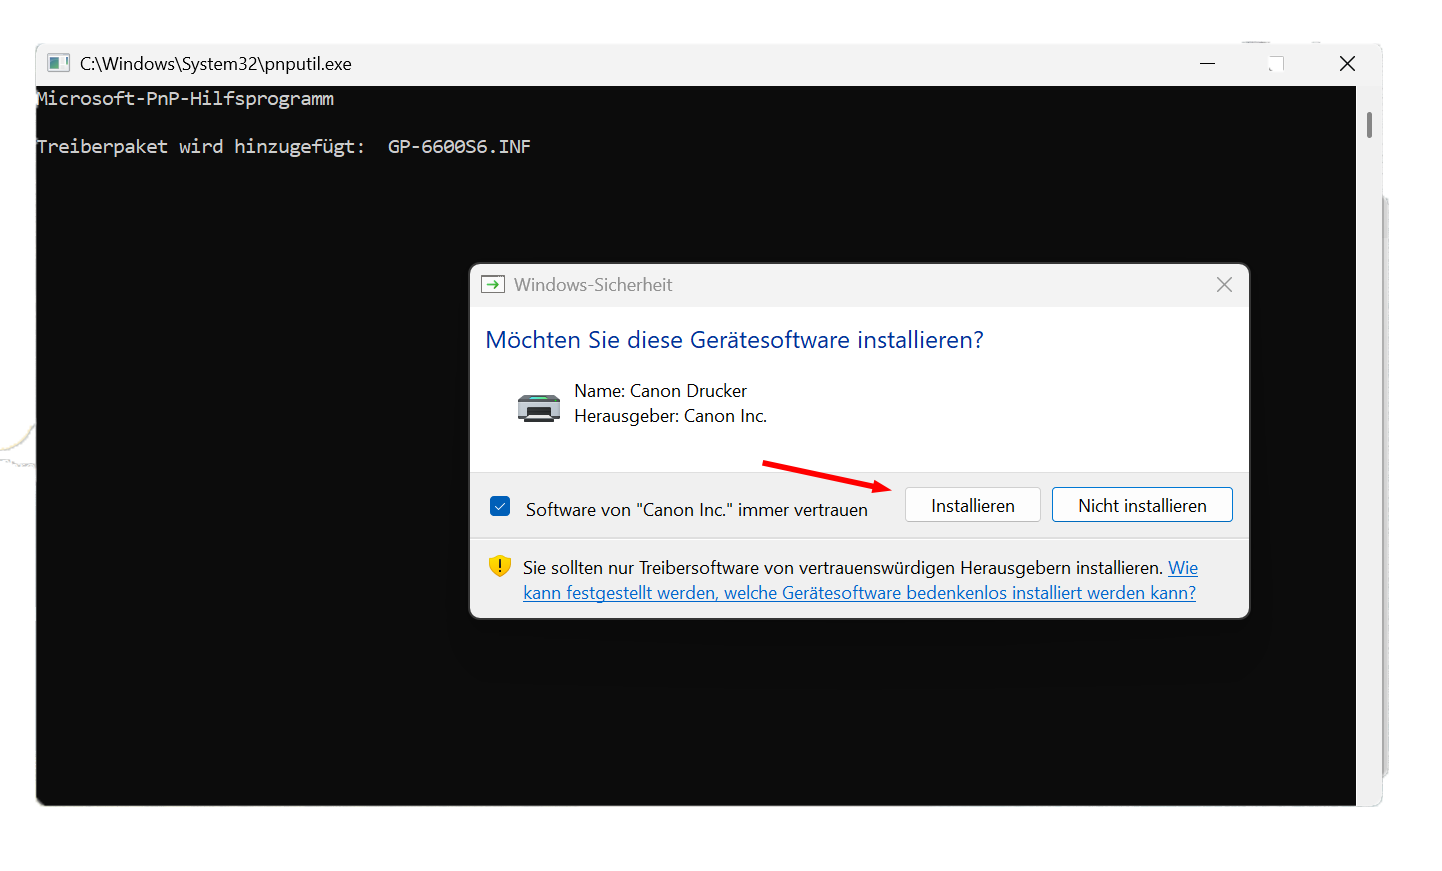Open the pnputil.exe window system menu icon
Viewport: 1442px width, 871px height.
[59, 63]
